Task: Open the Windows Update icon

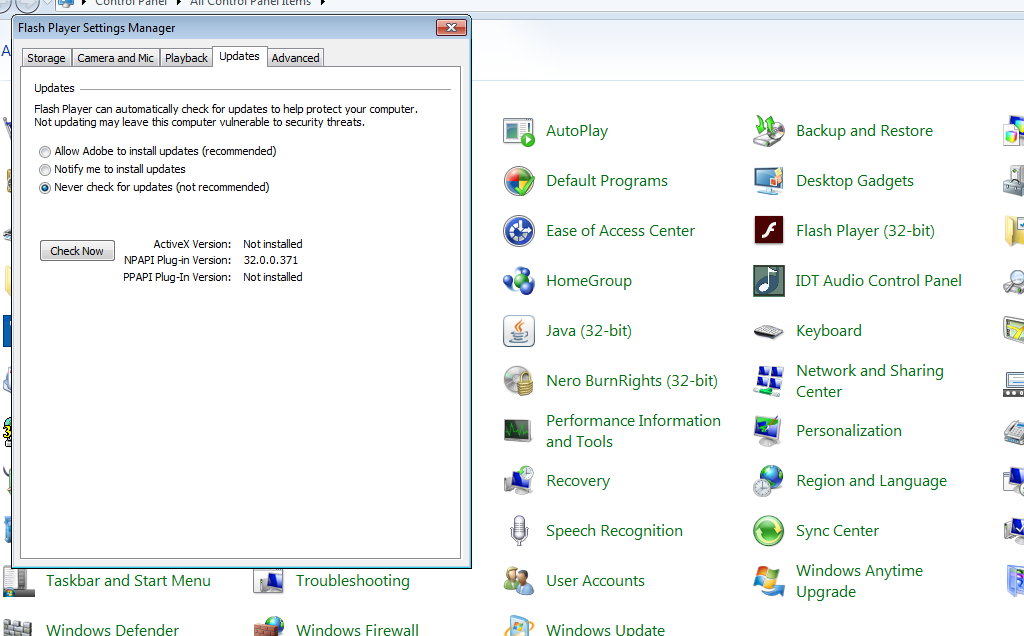Action: click(519, 626)
